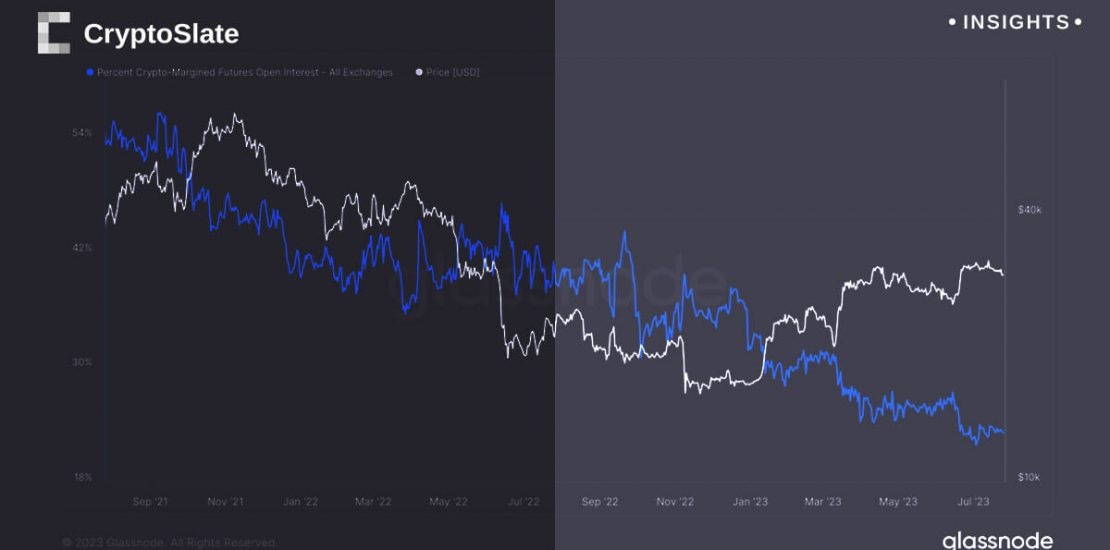Select the Nov '22 date marker
The height and width of the screenshot is (550, 1110).
(675, 501)
